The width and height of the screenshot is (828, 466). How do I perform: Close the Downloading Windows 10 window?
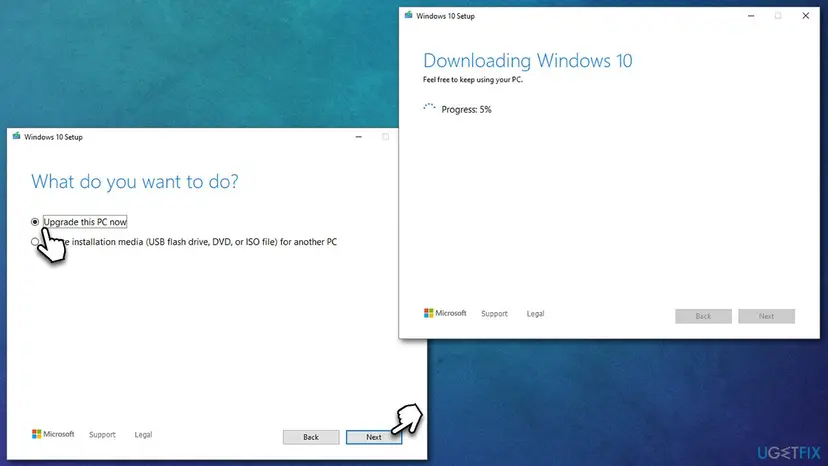[x=806, y=16]
